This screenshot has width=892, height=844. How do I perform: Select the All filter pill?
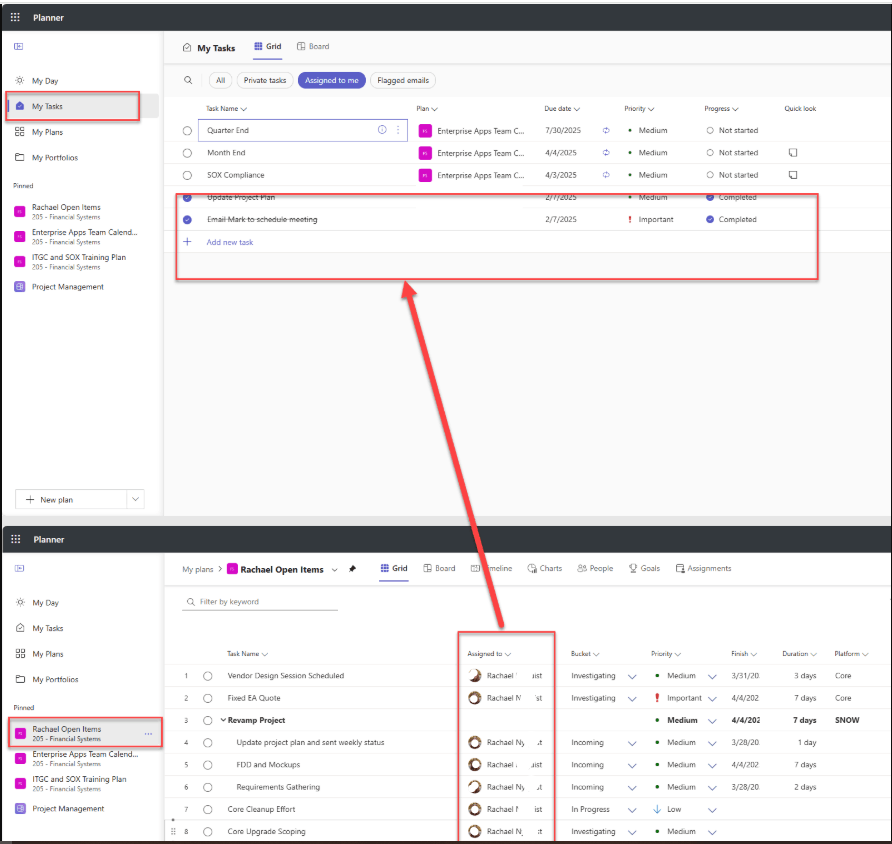pos(221,80)
